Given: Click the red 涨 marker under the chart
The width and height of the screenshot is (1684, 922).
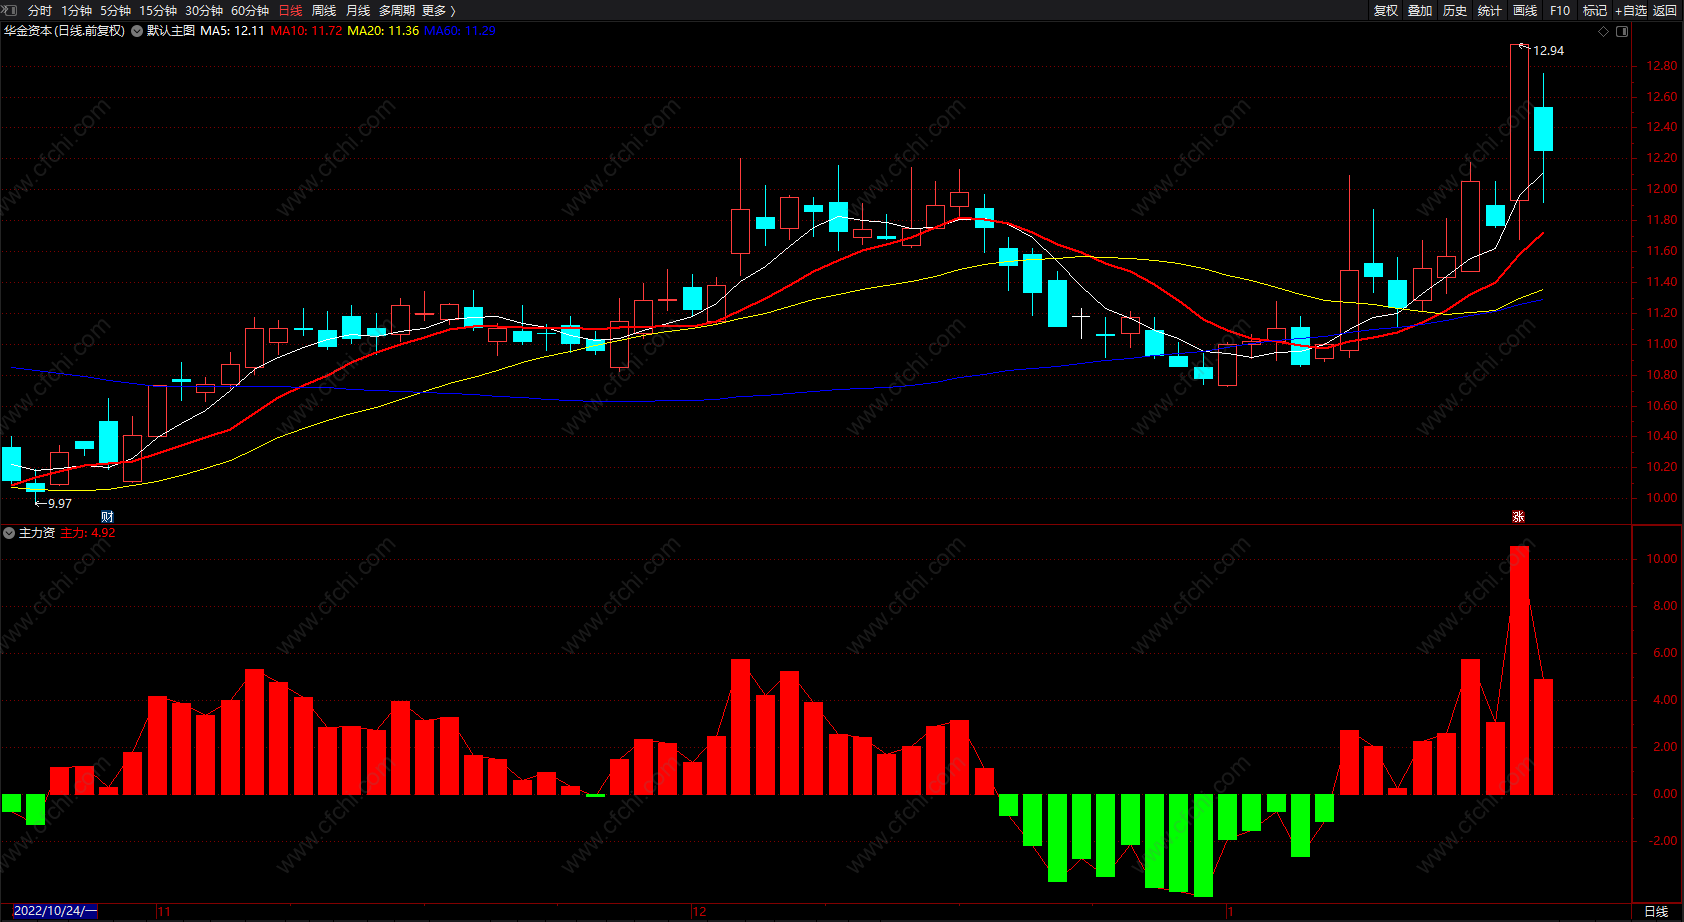Looking at the screenshot, I should click(1518, 517).
